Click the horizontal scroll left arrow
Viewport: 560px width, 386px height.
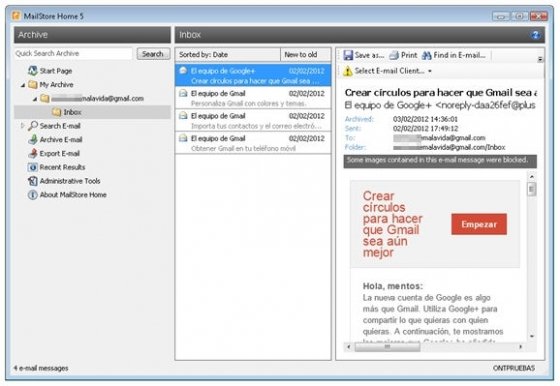pos(349,347)
